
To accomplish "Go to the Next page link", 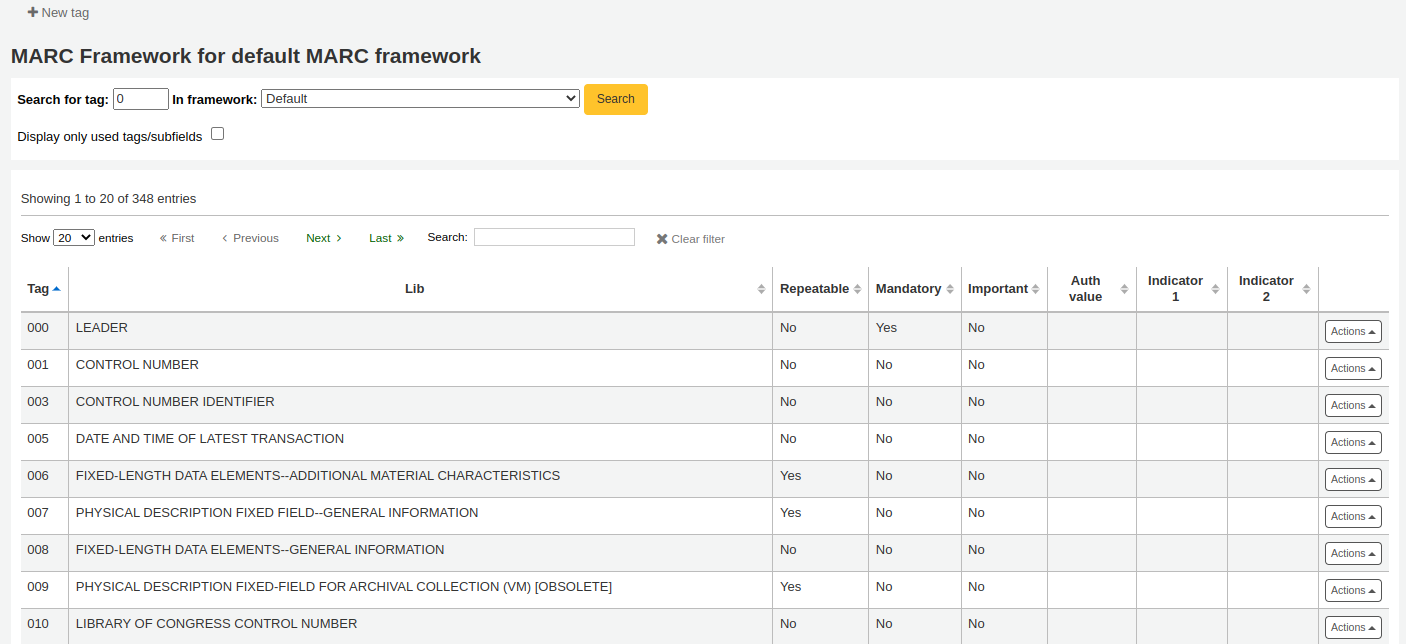I will click(x=324, y=238).
